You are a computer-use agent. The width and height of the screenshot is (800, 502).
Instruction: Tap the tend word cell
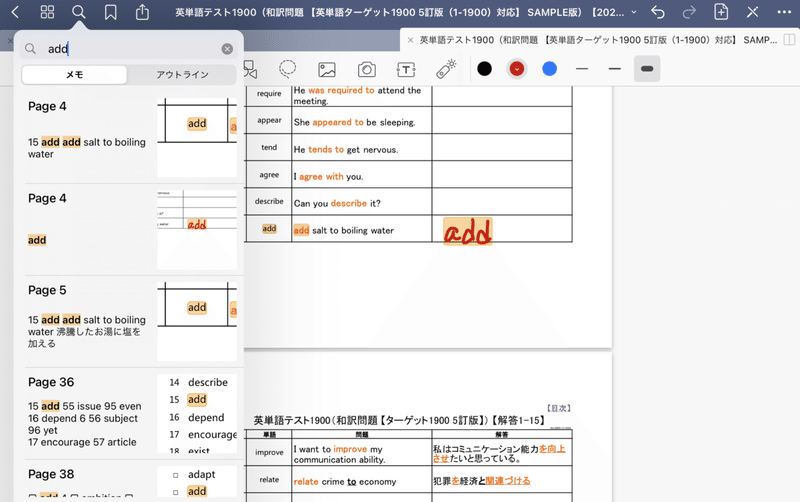click(x=269, y=147)
